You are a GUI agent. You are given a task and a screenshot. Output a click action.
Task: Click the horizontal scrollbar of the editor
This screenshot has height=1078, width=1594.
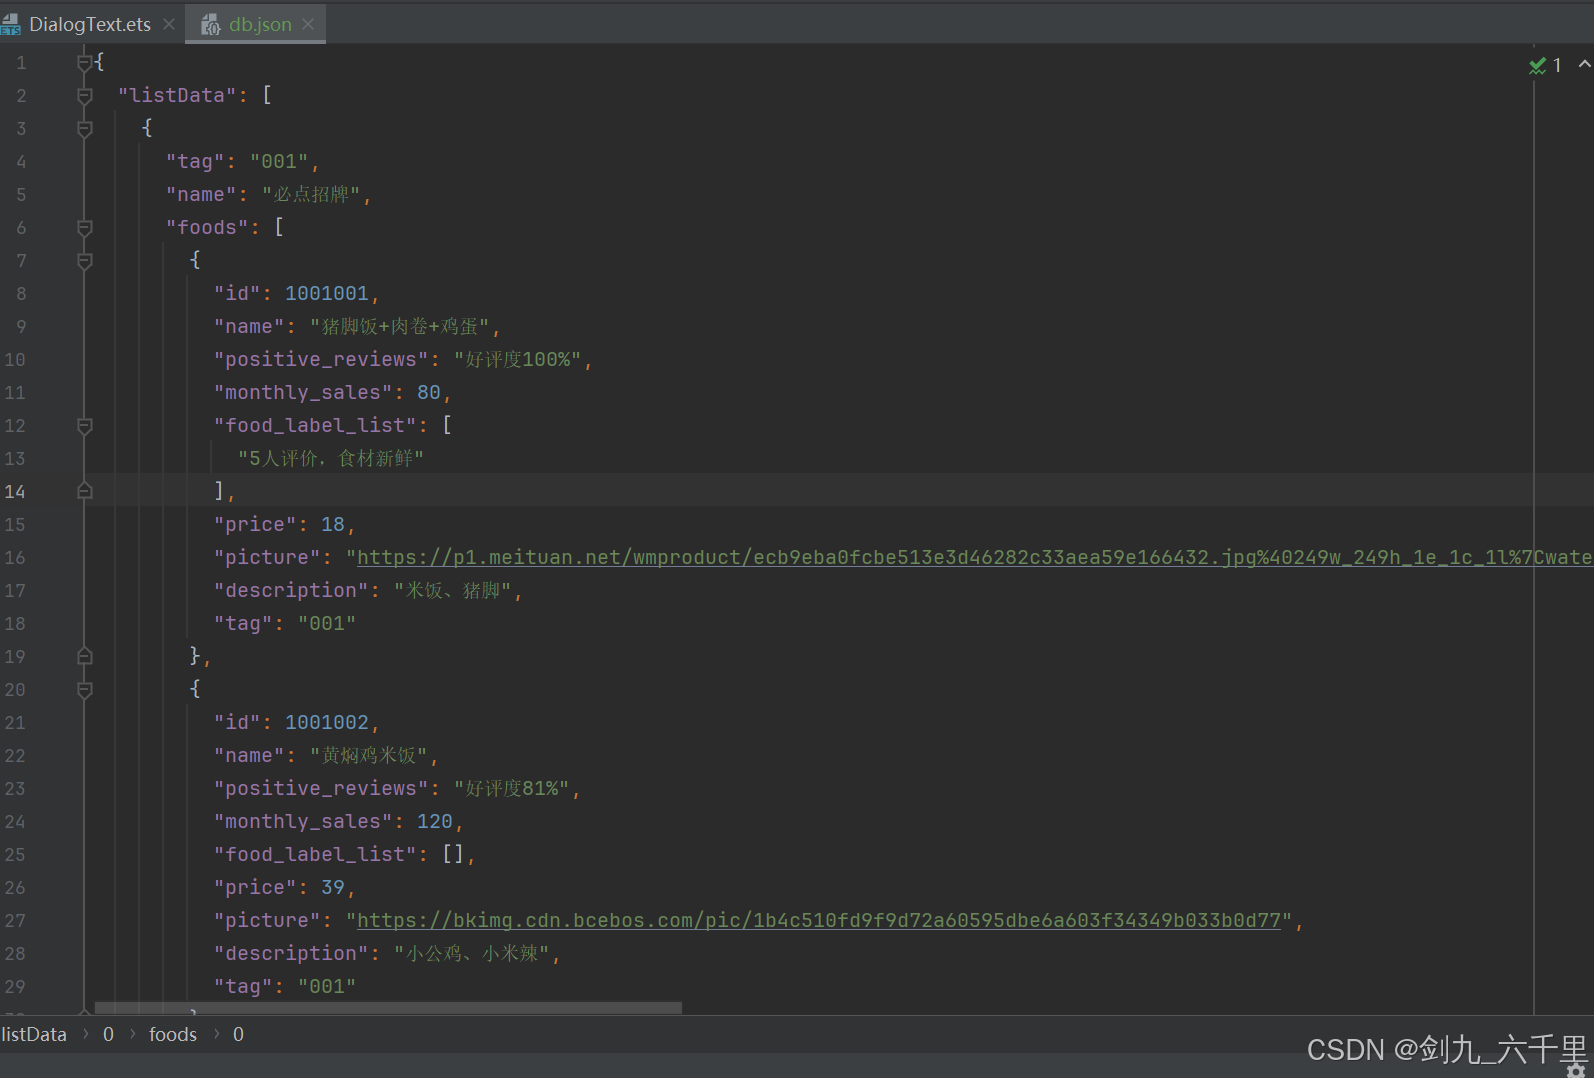click(388, 1008)
